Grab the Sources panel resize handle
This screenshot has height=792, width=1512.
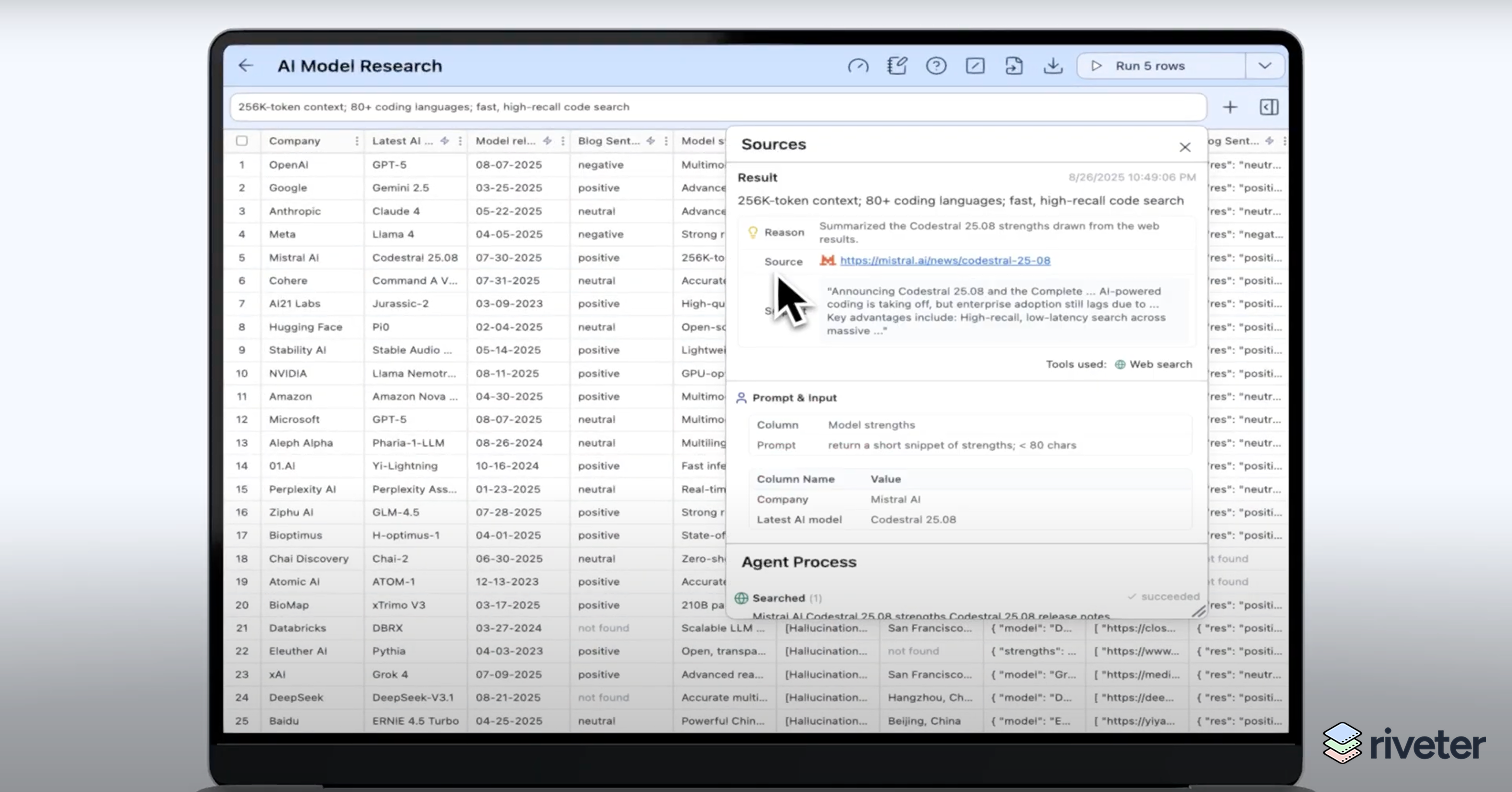coord(1198,610)
